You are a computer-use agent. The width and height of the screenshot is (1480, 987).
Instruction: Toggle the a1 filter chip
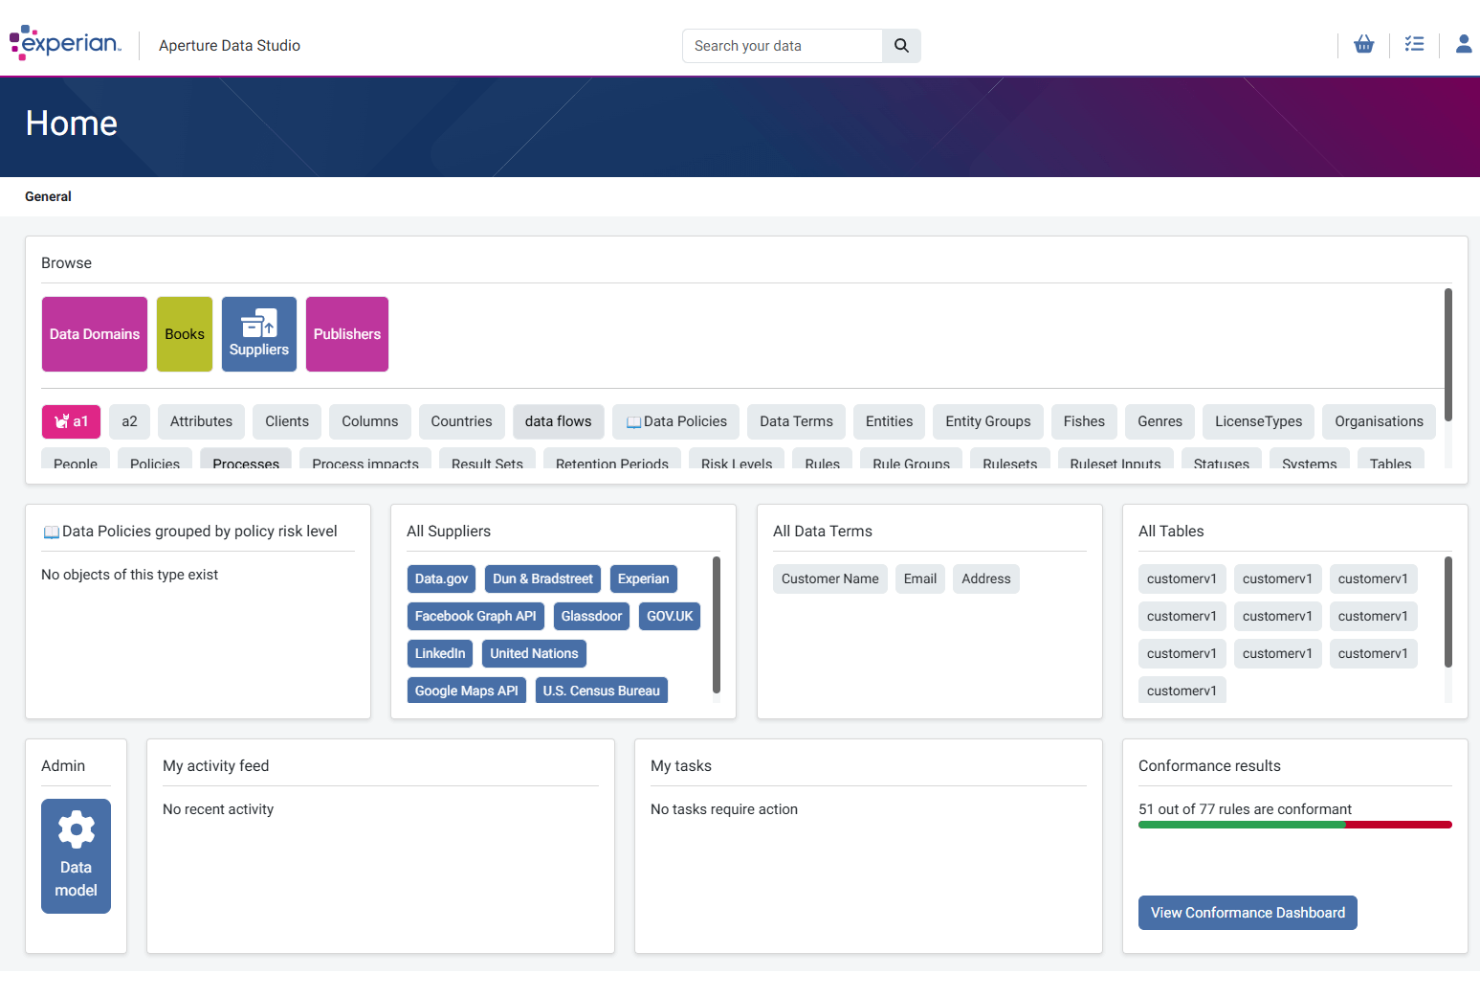tap(70, 421)
